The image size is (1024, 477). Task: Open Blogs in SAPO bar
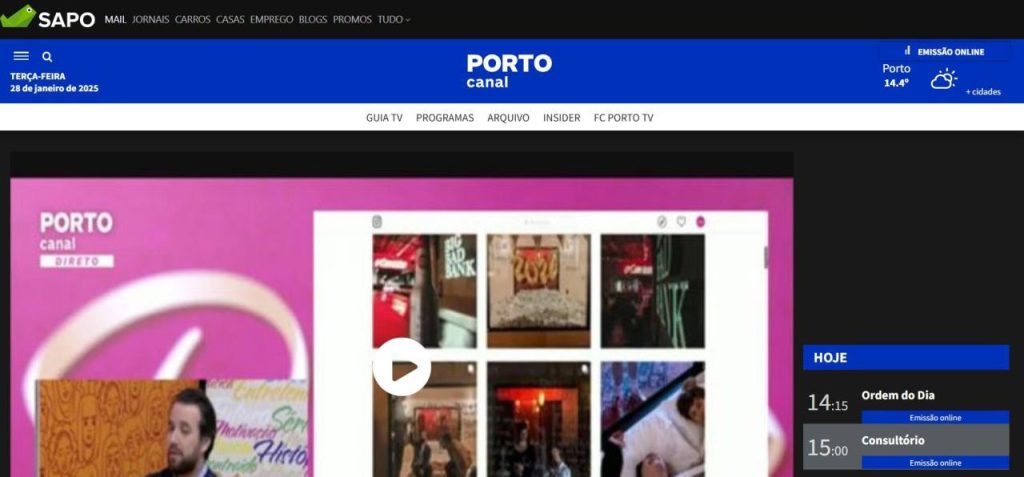[313, 20]
